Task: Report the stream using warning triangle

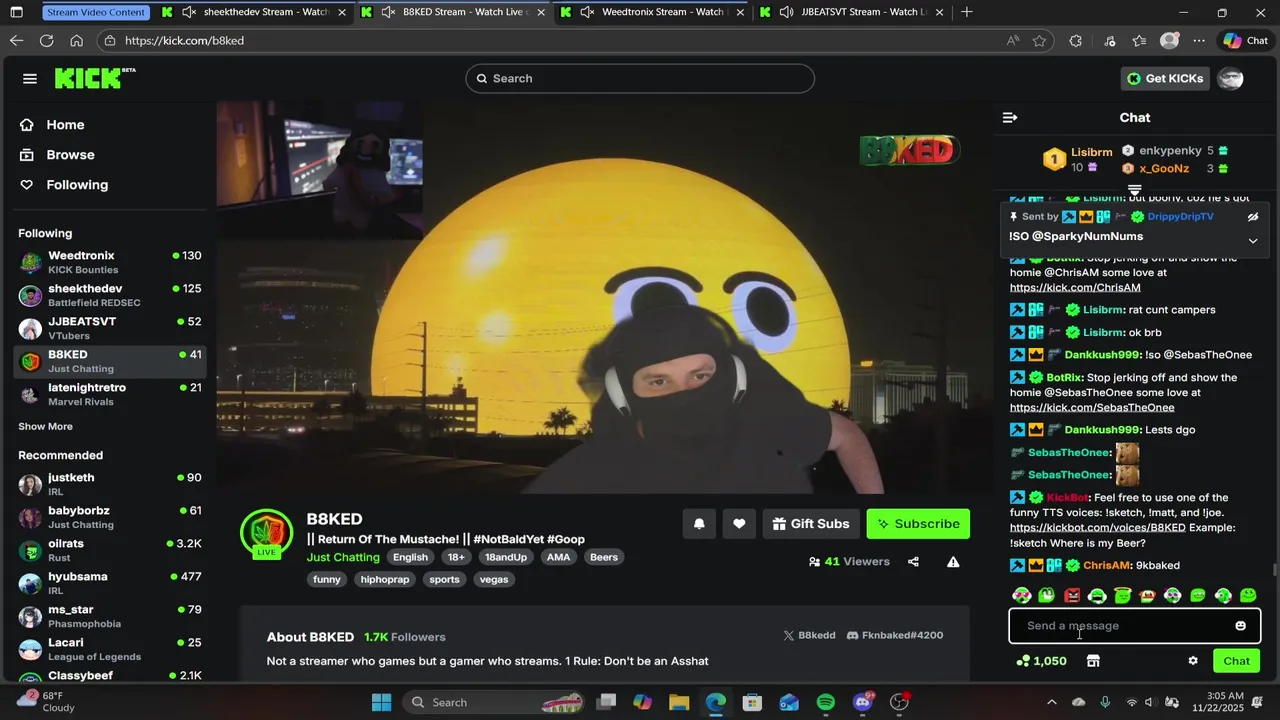Action: [x=953, y=562]
